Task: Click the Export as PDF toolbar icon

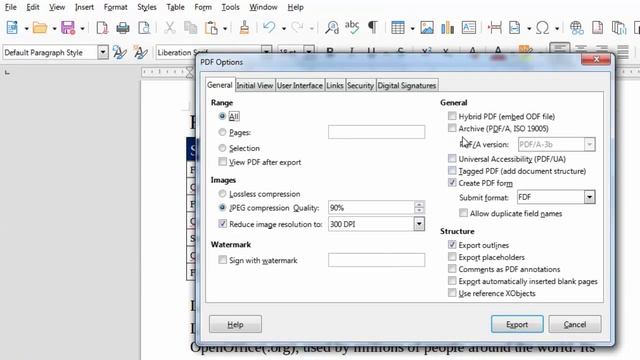Action: point(102,28)
